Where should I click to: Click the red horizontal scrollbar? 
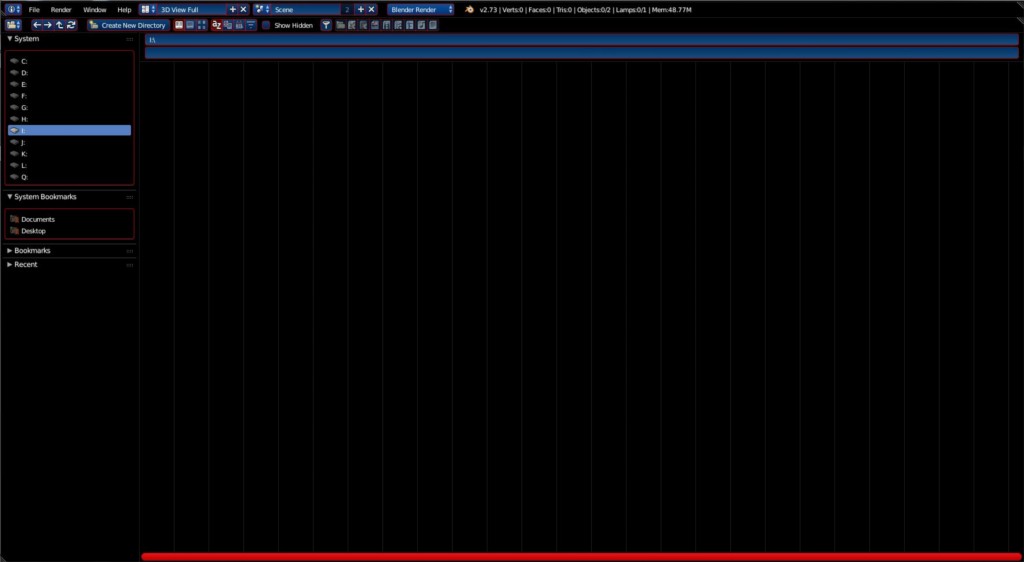(x=581, y=557)
